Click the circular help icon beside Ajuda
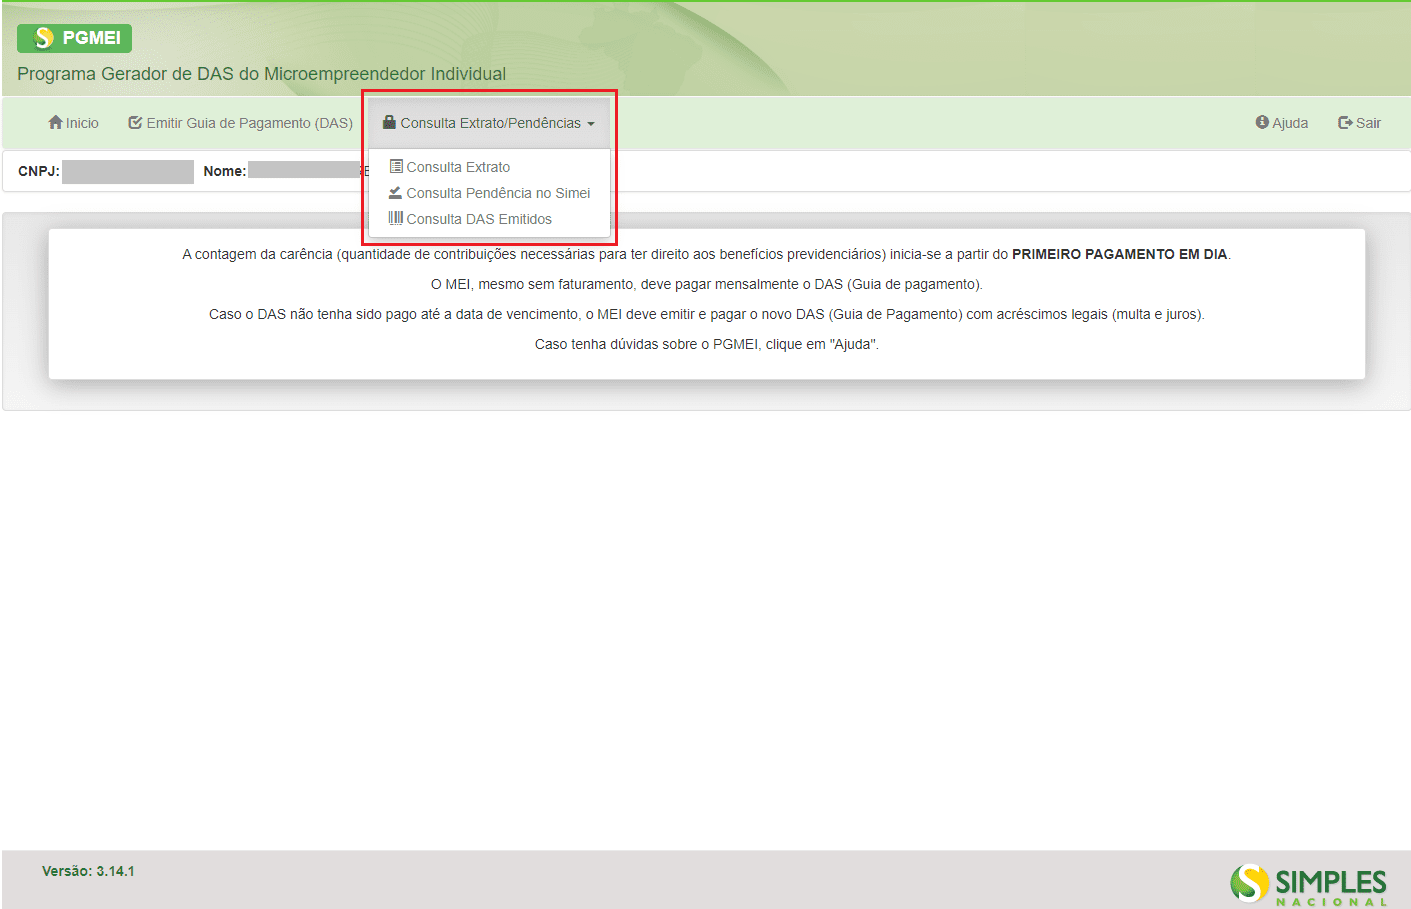 (x=1262, y=122)
